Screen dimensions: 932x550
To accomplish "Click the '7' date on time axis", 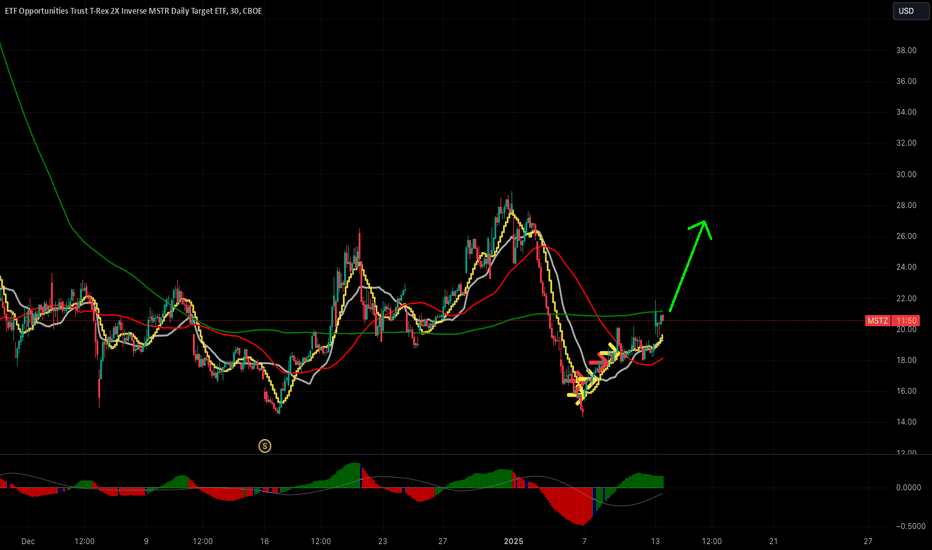I will (x=584, y=542).
